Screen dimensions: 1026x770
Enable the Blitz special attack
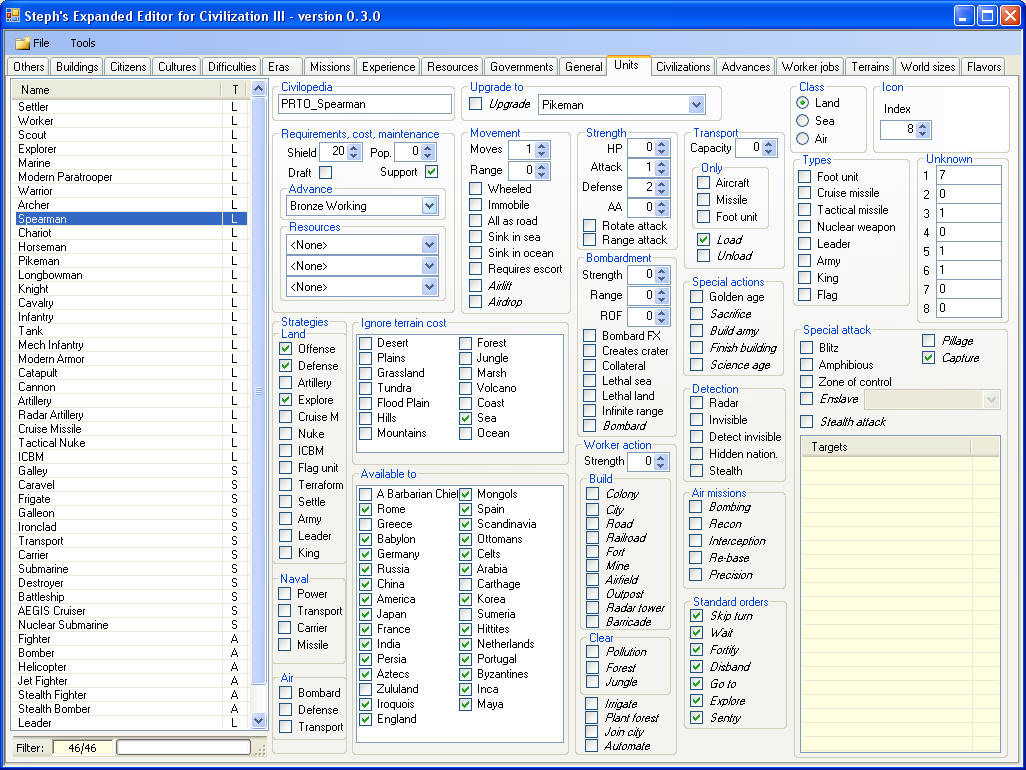tap(807, 347)
